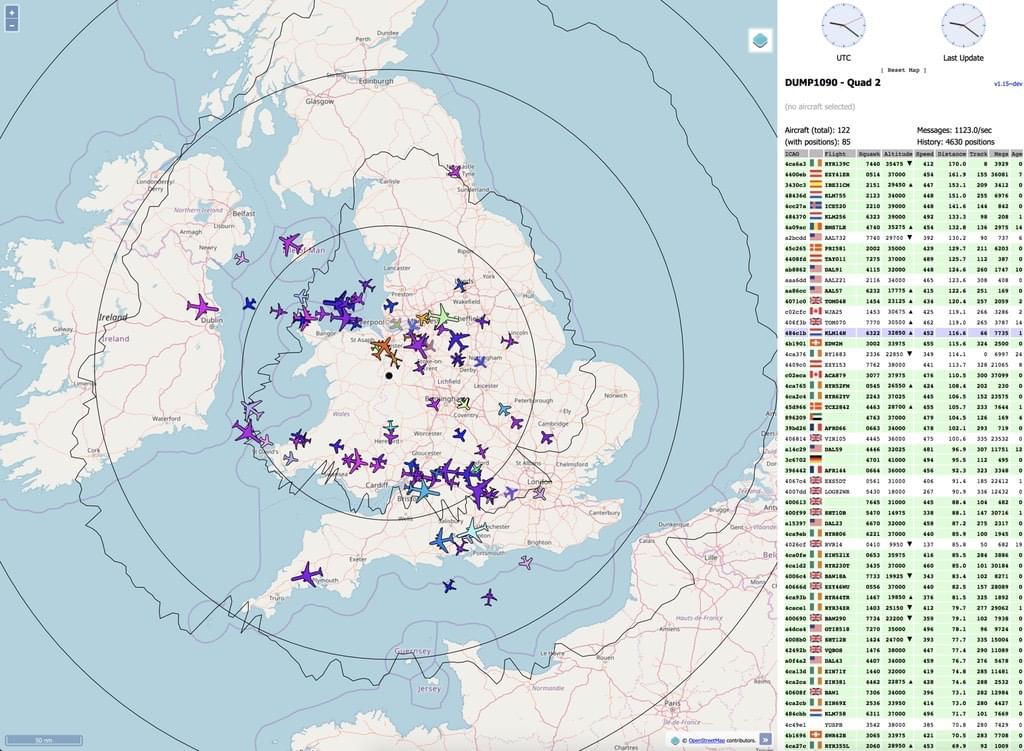Viewport: 1024px width, 751px height.
Task: Sort table by Flight column header
Action: click(x=839, y=154)
